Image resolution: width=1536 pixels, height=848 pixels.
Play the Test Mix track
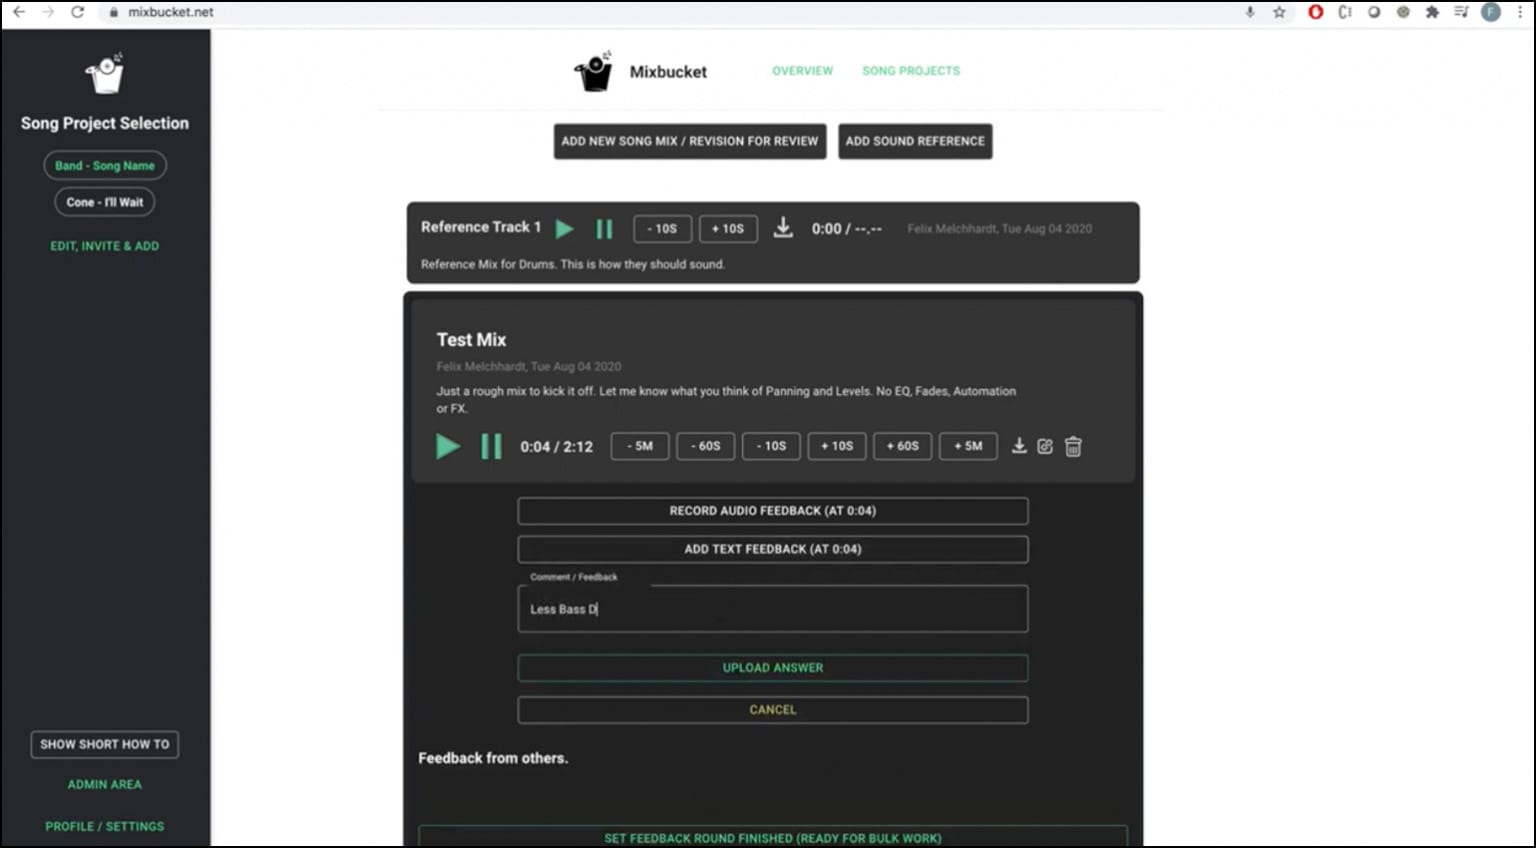pyautogui.click(x=448, y=447)
